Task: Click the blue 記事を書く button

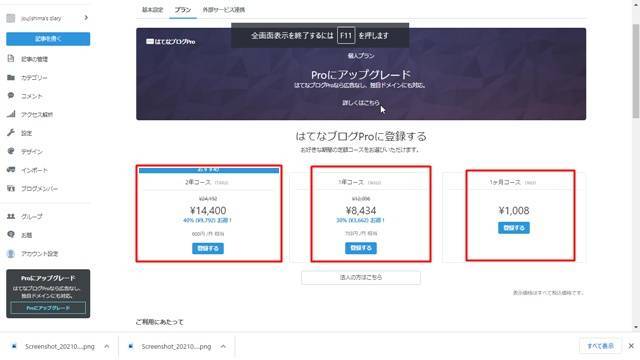Action: 48,39
